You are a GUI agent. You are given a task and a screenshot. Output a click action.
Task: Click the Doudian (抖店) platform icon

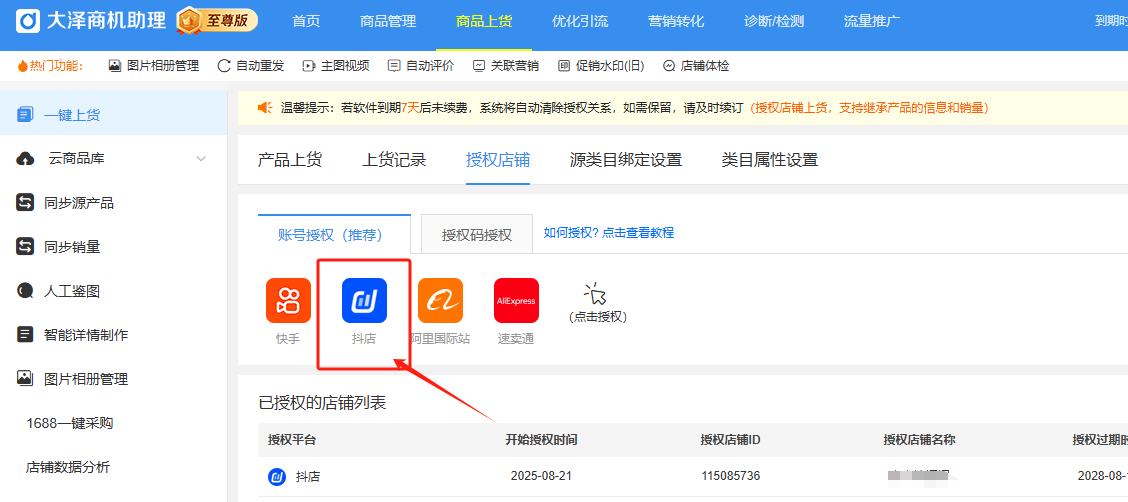coord(364,301)
